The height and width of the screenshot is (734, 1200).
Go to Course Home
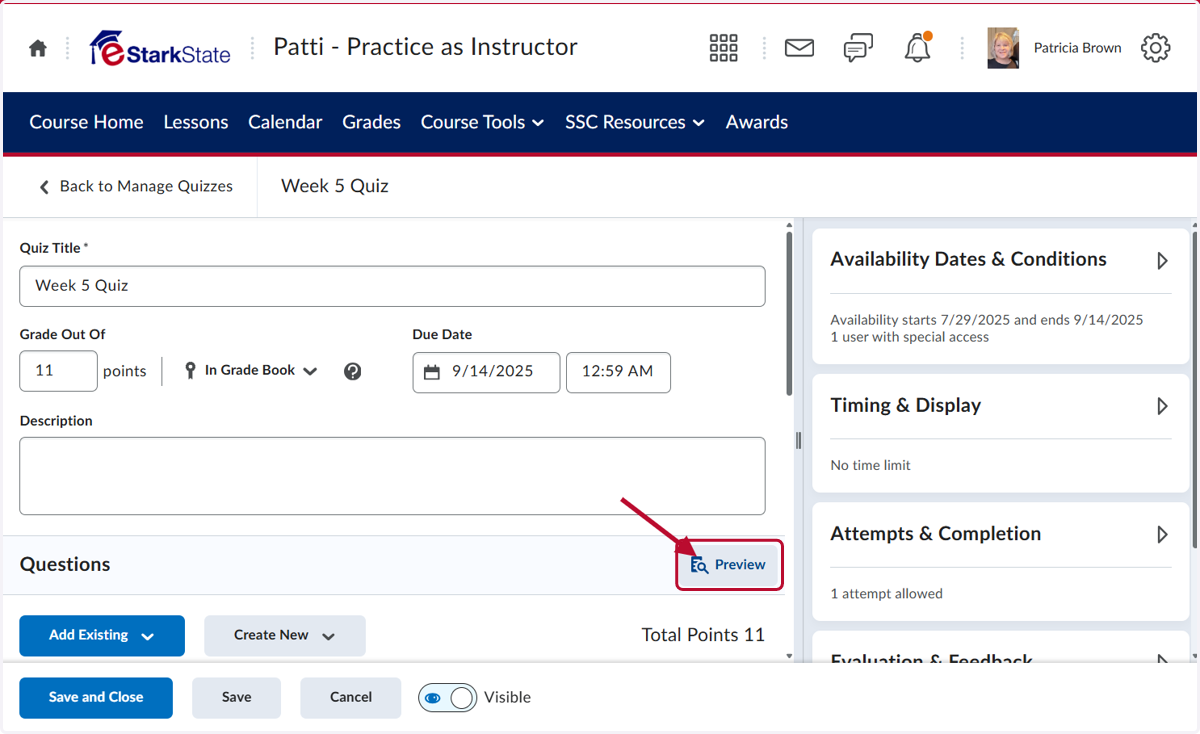pos(86,122)
